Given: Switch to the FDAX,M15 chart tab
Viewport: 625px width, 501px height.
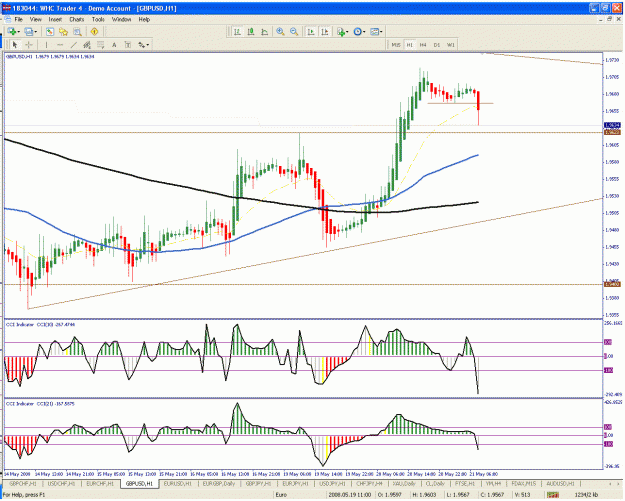Looking at the screenshot, I should (x=523, y=484).
